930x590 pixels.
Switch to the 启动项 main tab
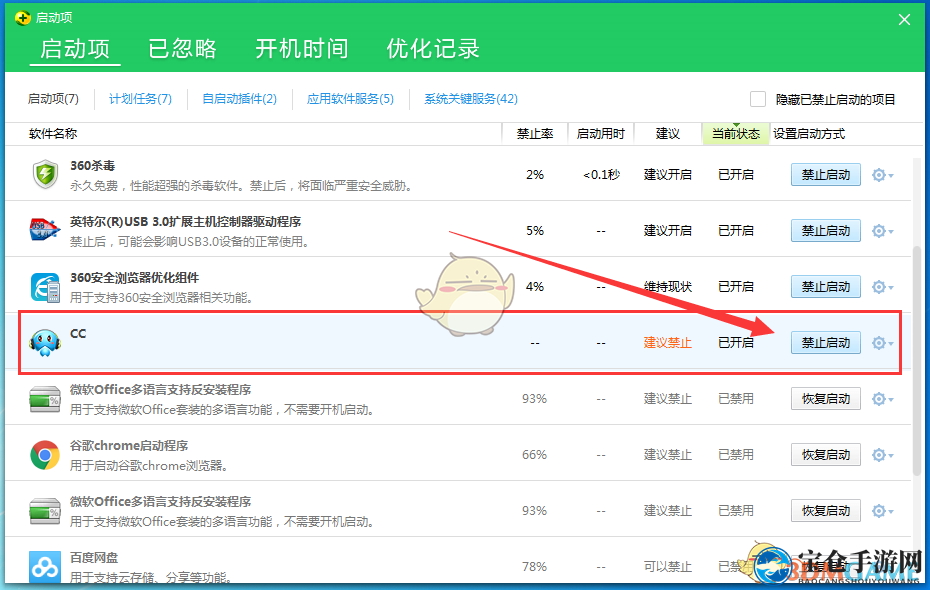[x=75, y=49]
